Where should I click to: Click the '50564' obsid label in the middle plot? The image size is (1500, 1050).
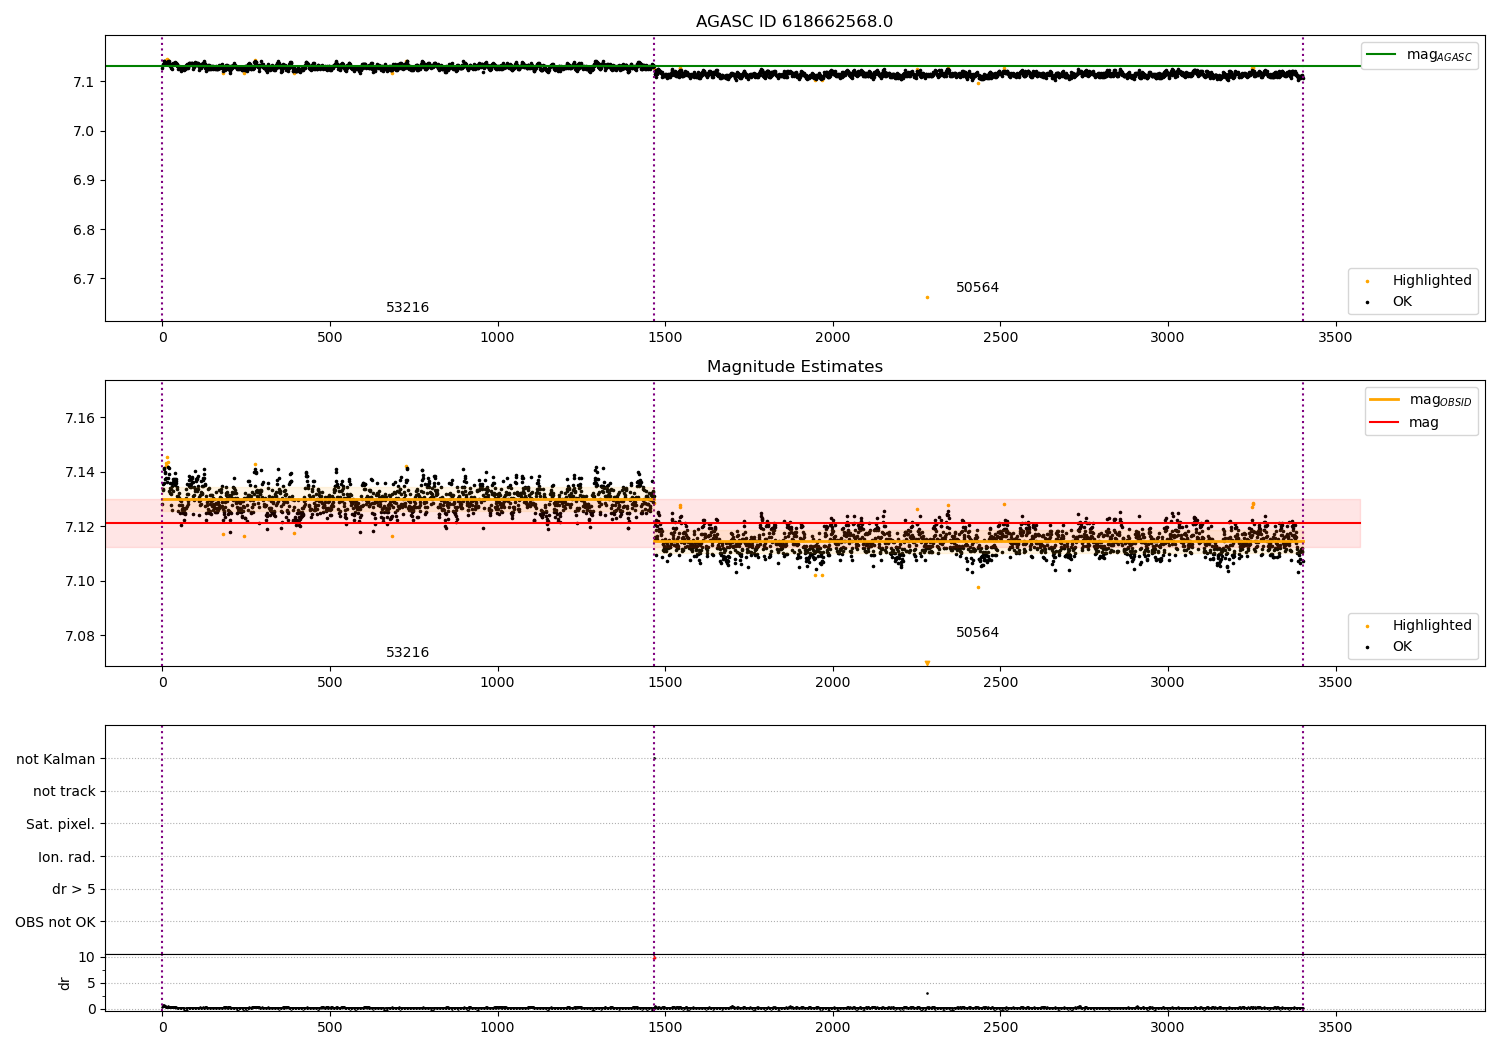977,633
